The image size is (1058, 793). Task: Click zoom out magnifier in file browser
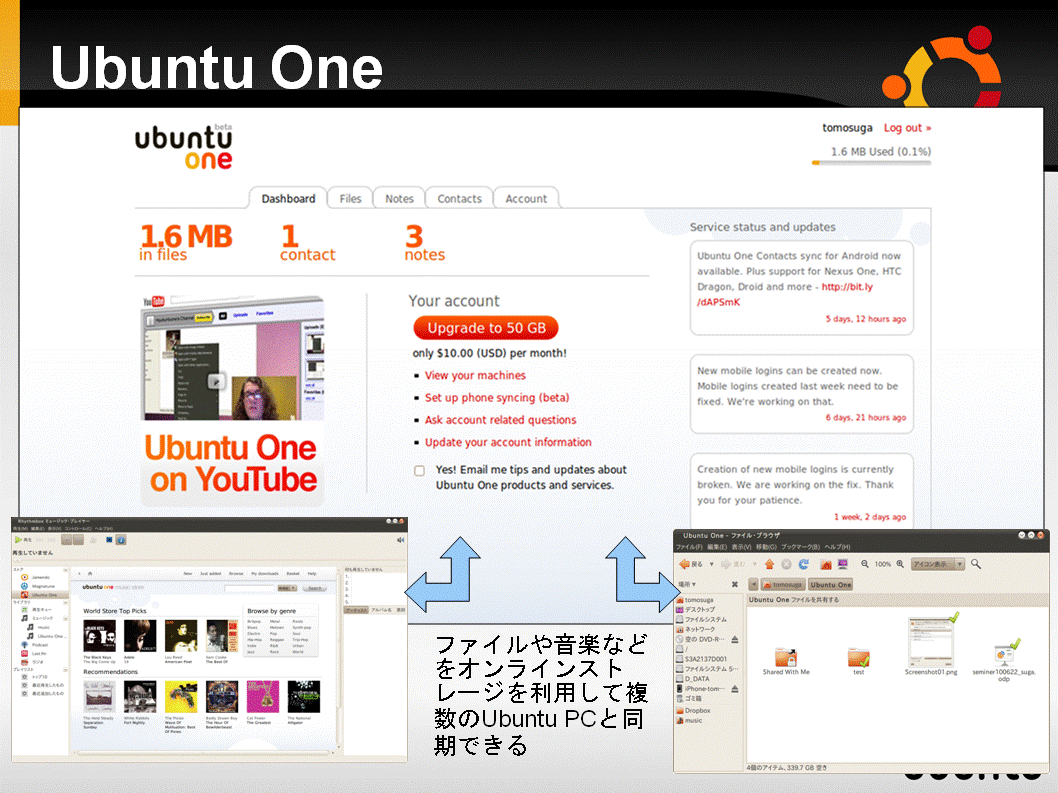[x=864, y=564]
